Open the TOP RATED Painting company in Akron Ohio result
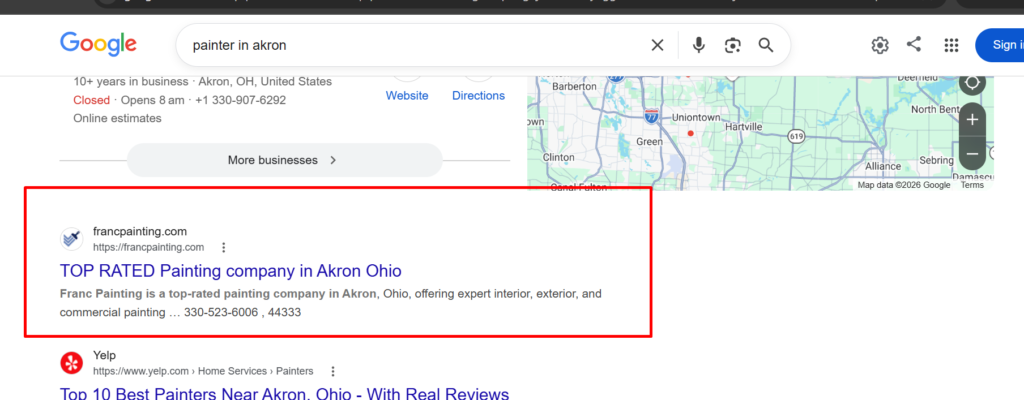The image size is (1024, 400). 231,271
